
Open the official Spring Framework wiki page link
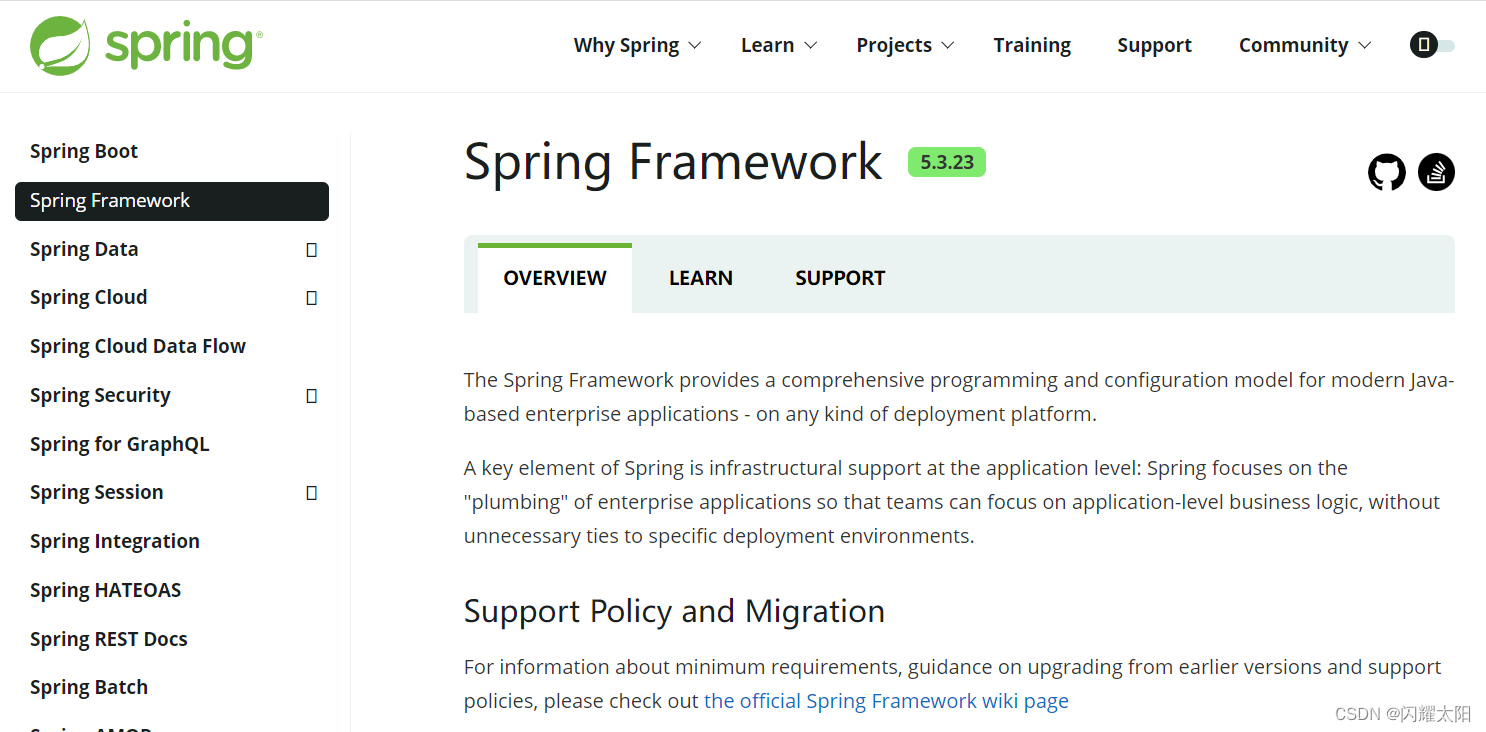tap(886, 700)
